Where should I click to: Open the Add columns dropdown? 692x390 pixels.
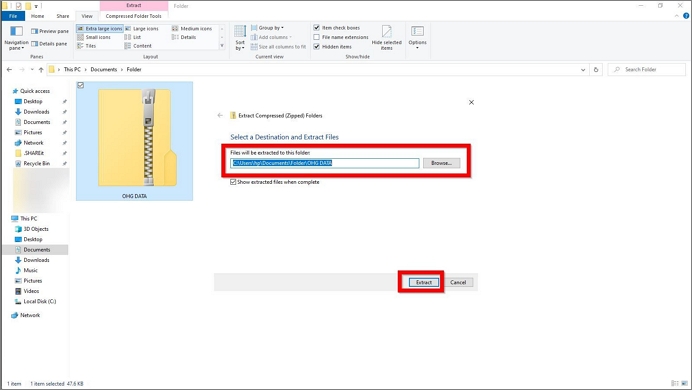tap(271, 37)
